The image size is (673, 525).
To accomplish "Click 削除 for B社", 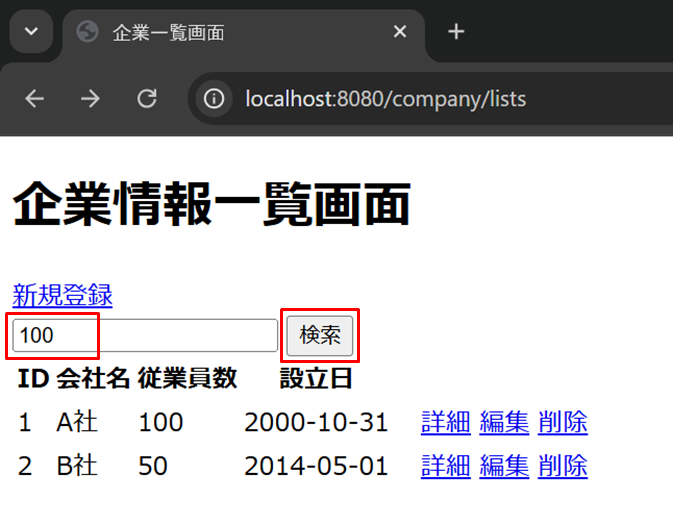I will tap(563, 466).
